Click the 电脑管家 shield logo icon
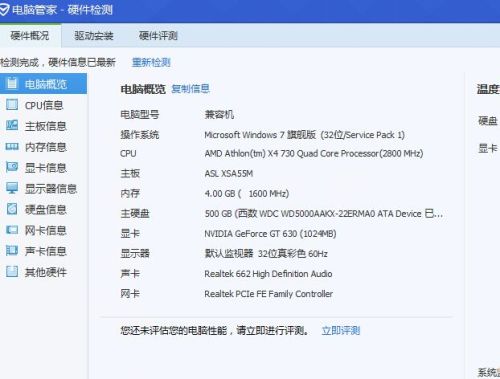This screenshot has width=500, height=379. tap(3, 10)
